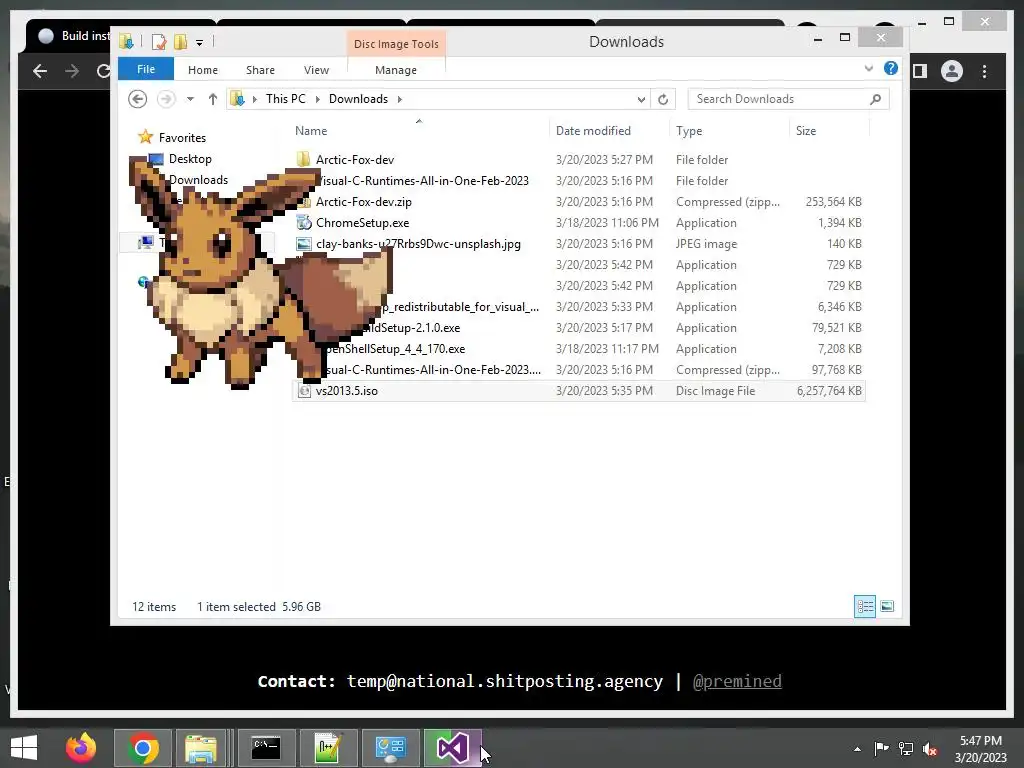This screenshot has height=768, width=1024.
Task: Select the Arctic-Fox-dev folder icon
Action: pos(303,159)
